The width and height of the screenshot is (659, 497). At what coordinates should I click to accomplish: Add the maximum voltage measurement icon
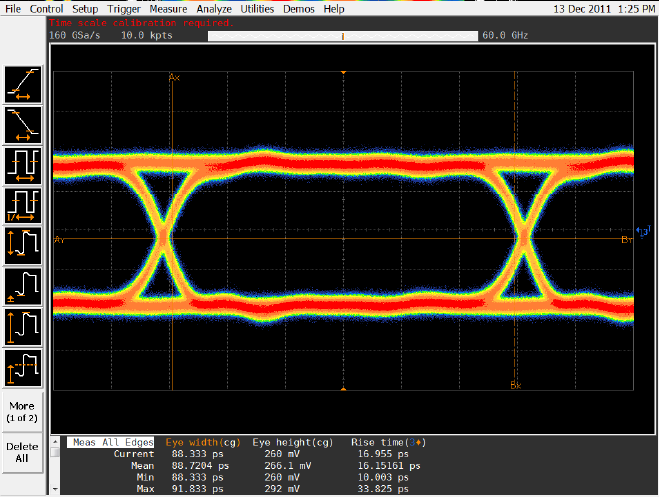coord(23,328)
